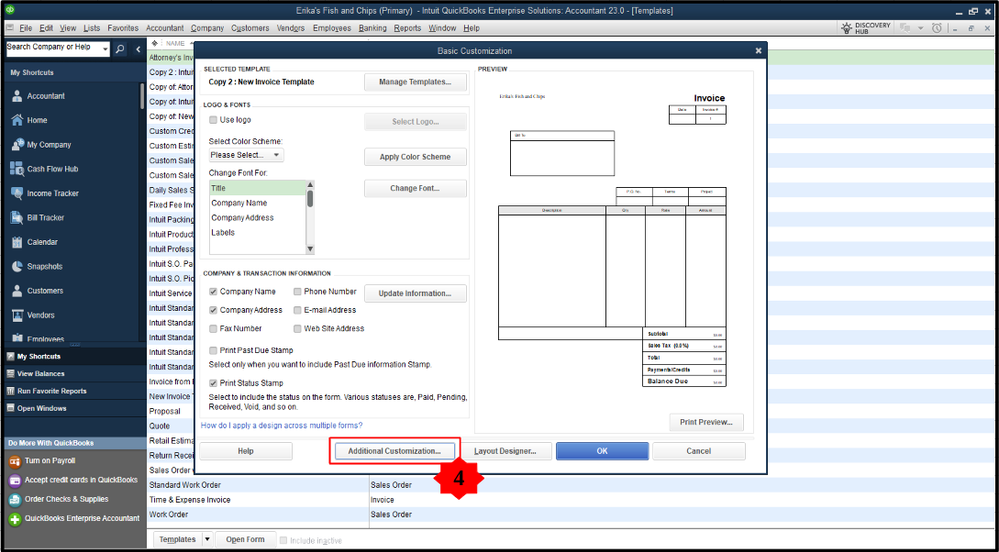The width and height of the screenshot is (999, 552).
Task: Open Customers shortcut
Action: click(38, 291)
